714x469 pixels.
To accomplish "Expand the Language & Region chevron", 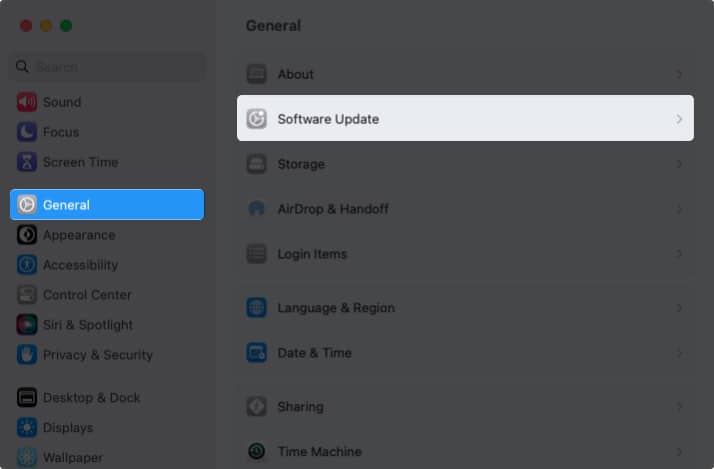I will 679,308.
